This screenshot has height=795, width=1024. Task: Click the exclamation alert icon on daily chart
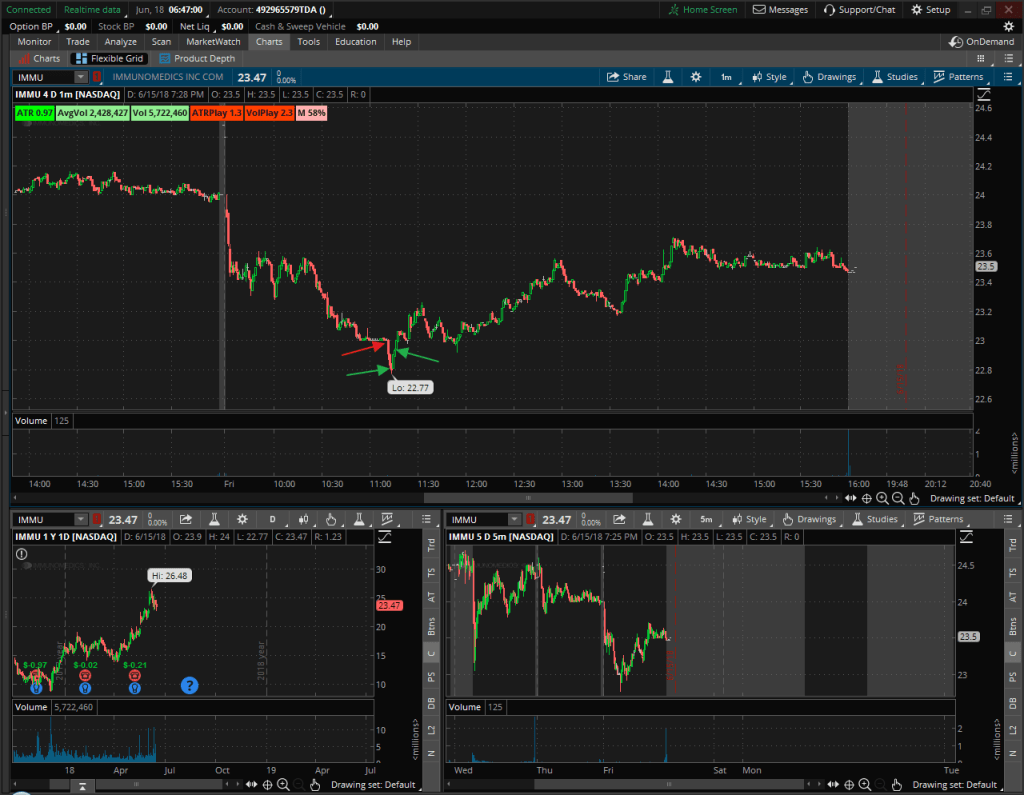coord(22,553)
